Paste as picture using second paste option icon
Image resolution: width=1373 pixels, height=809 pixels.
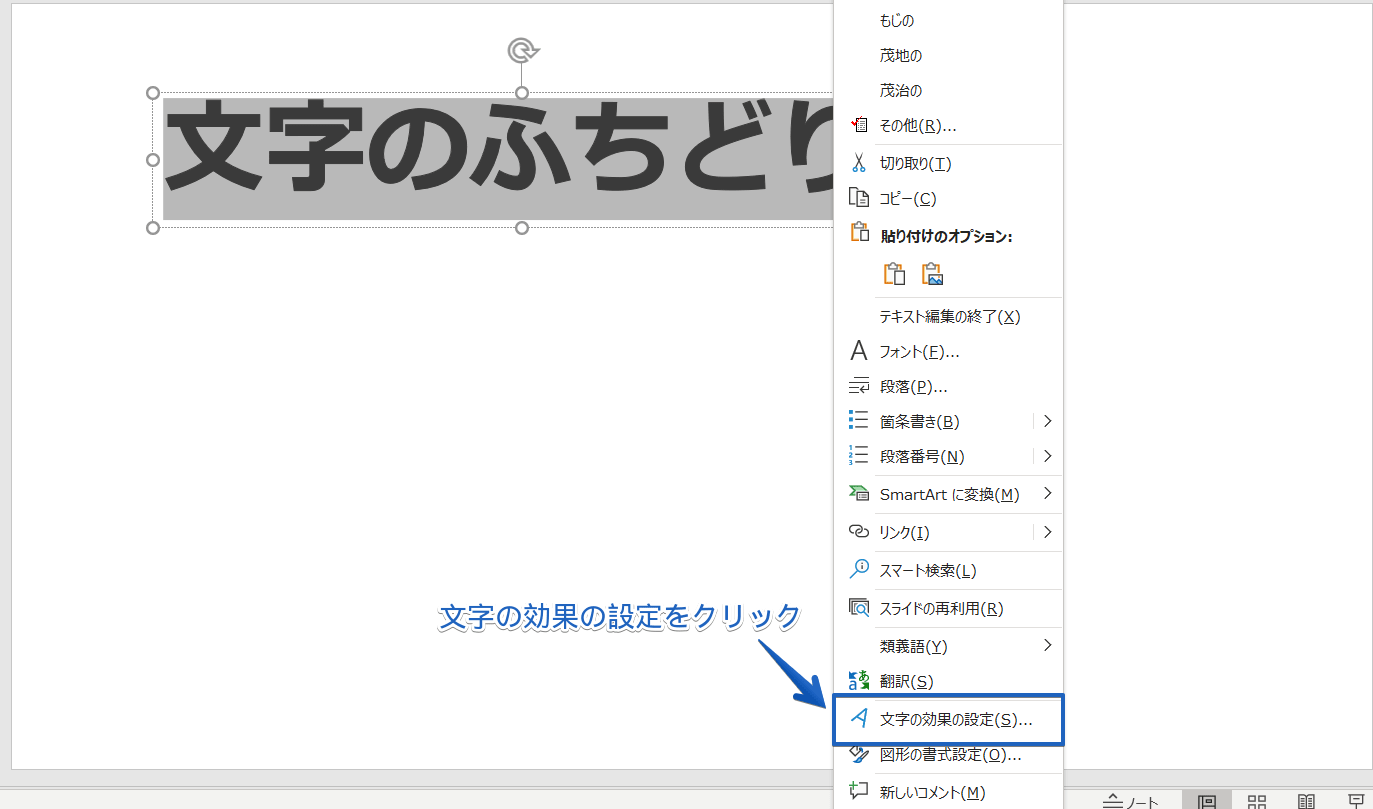[x=932, y=274]
